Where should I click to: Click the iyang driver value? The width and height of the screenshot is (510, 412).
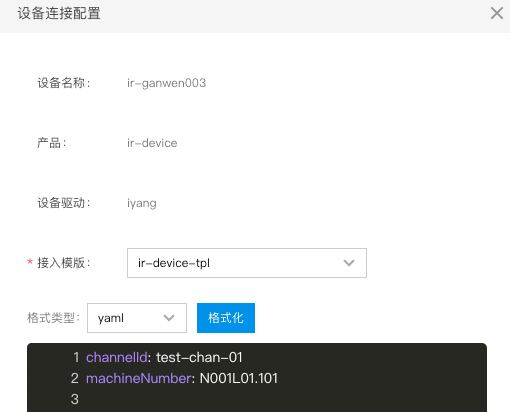point(142,203)
